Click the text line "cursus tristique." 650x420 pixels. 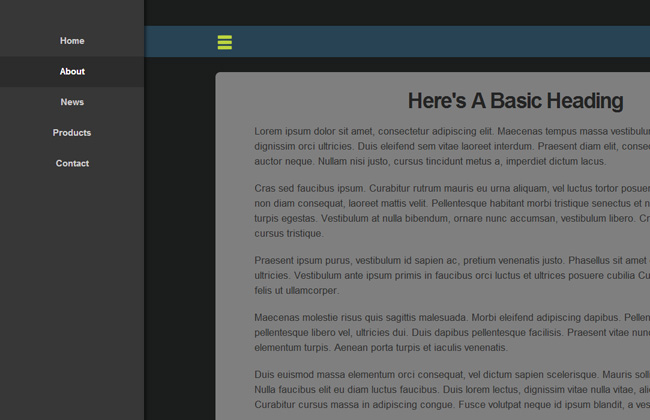(289, 233)
